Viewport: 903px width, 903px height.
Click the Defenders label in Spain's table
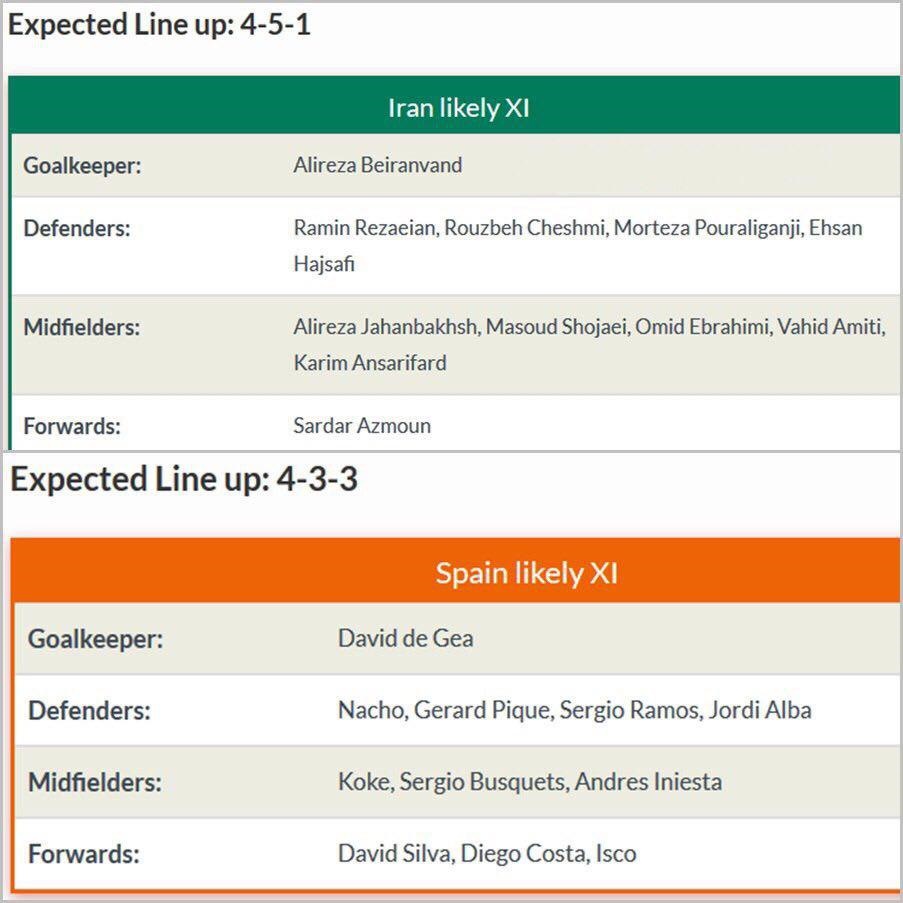tap(89, 711)
